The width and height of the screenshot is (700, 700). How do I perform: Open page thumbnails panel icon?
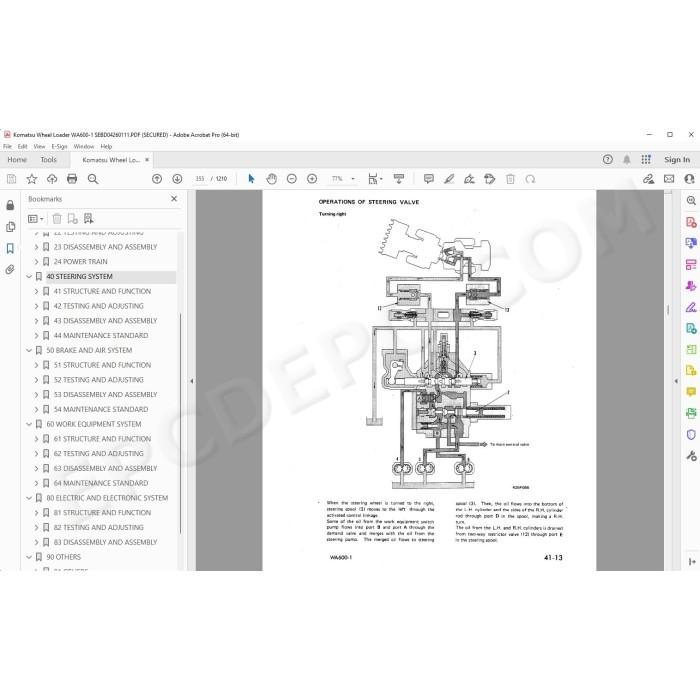10,227
